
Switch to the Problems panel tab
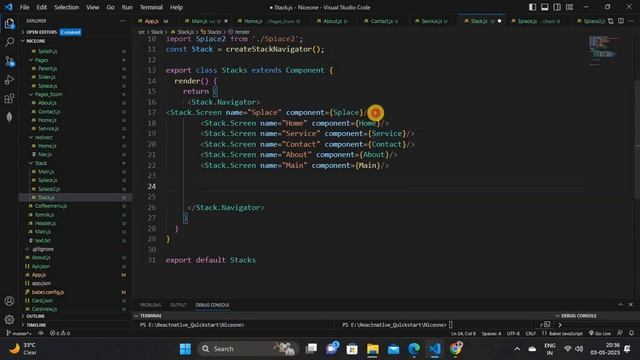tap(150, 305)
